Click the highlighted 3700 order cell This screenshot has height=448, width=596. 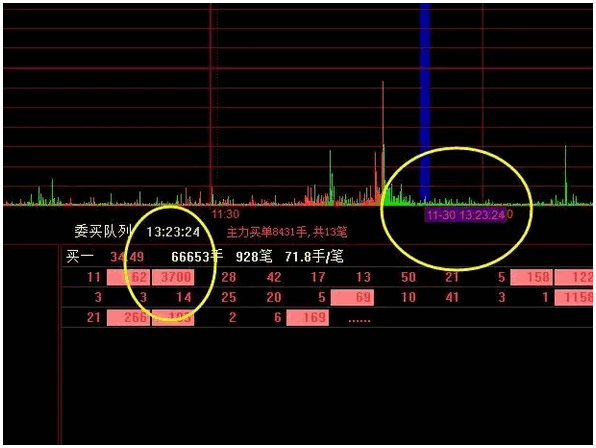173,277
